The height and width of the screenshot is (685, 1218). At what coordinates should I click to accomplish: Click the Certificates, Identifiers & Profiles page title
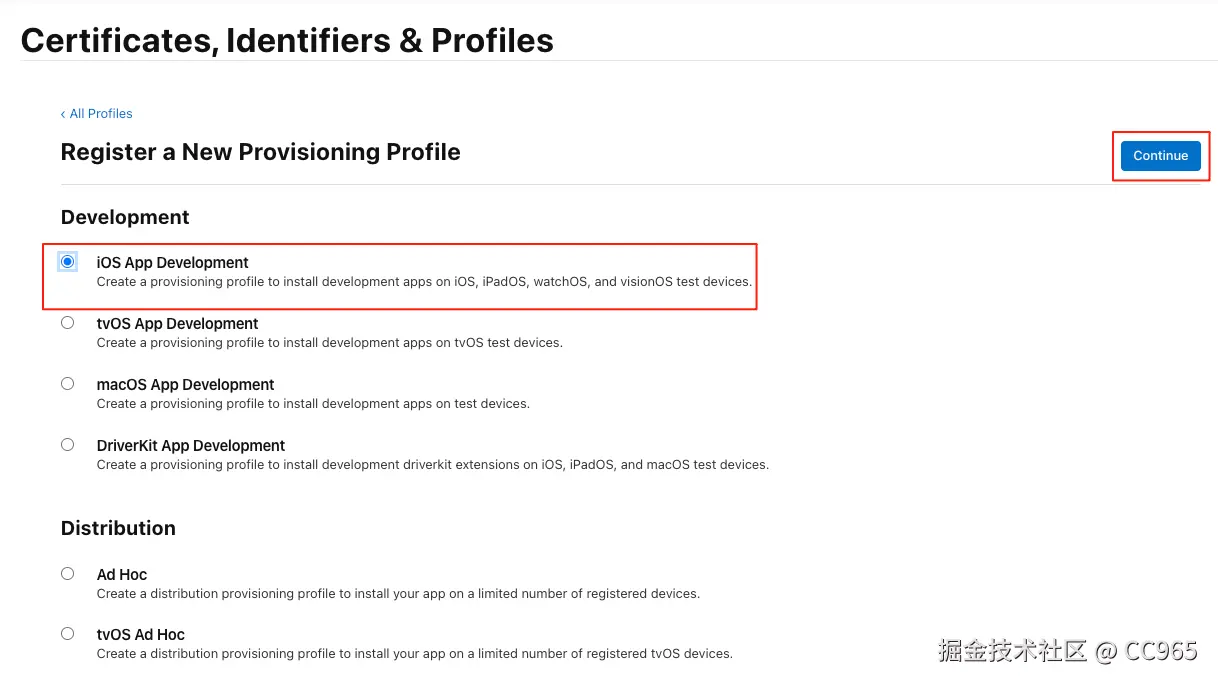287,40
